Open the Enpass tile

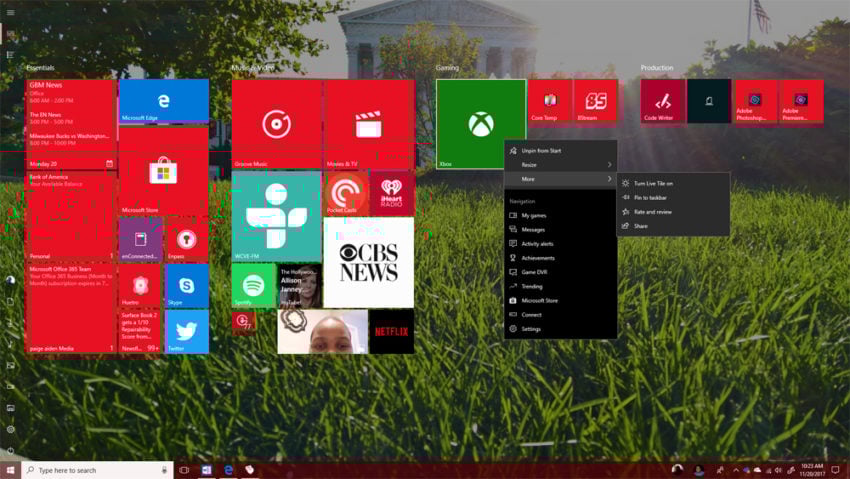186,240
